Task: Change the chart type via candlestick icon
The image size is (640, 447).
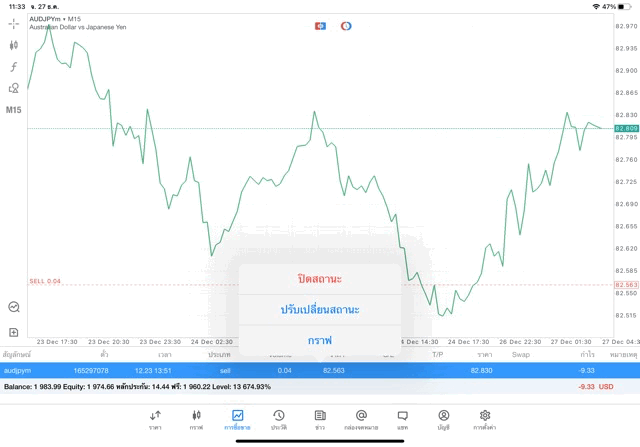Action: [14, 45]
